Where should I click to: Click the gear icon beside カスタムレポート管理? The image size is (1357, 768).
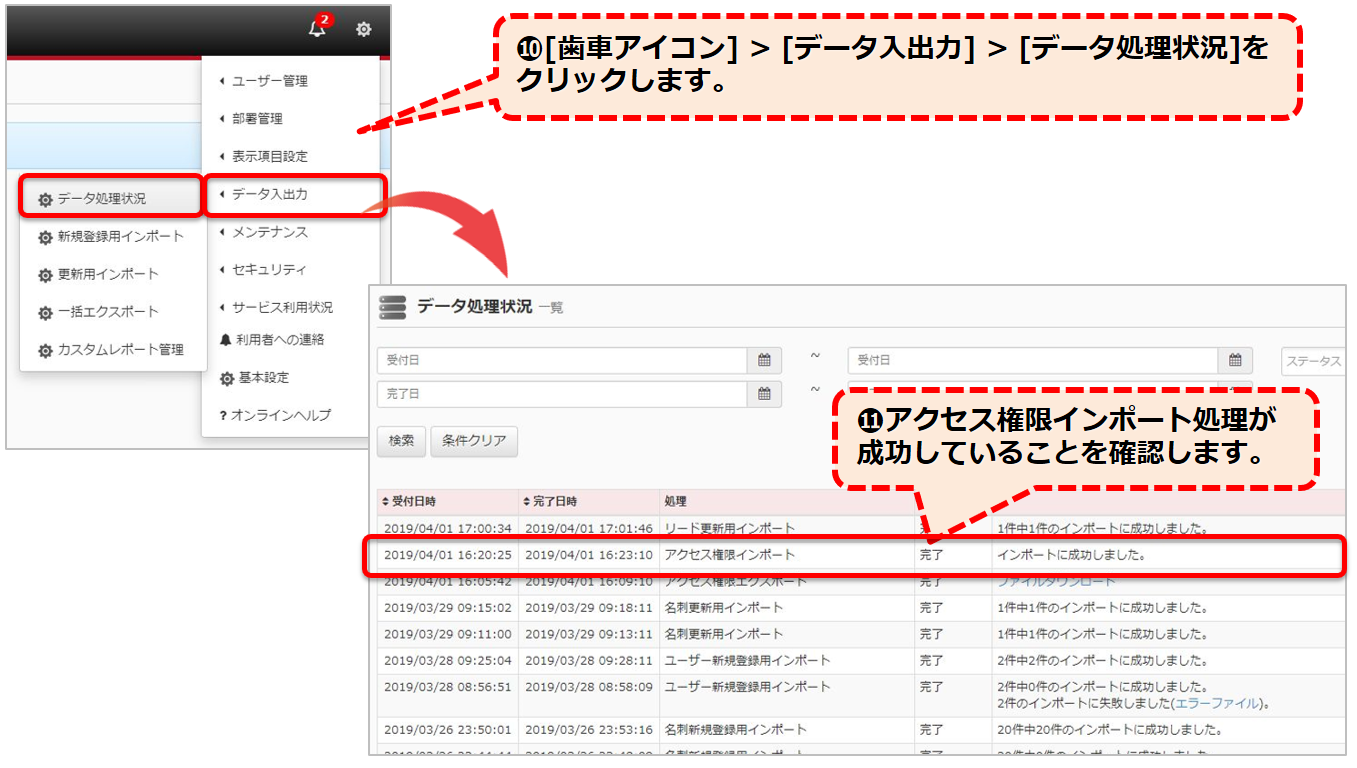[x=45, y=351]
